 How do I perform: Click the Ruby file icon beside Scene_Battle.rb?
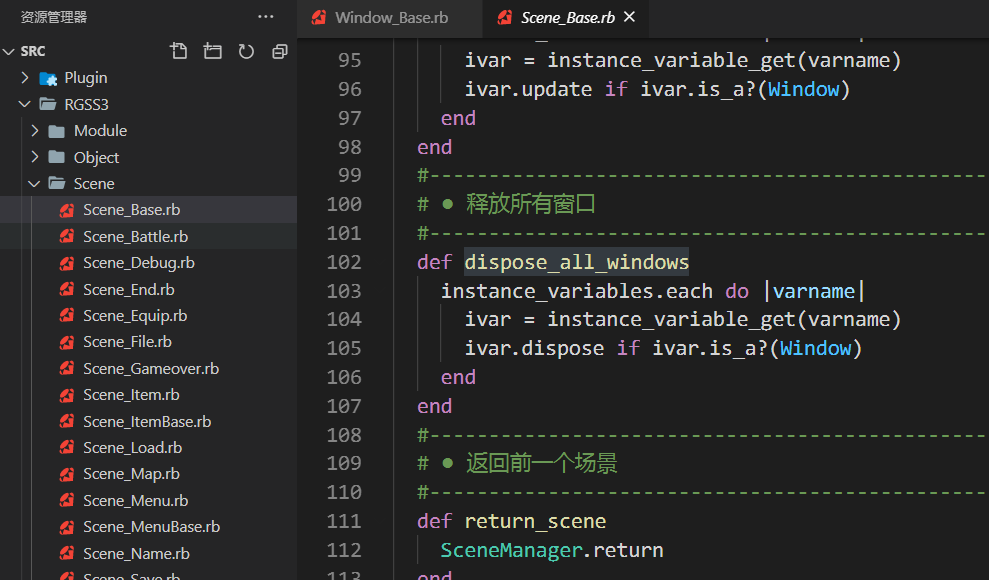pos(67,236)
